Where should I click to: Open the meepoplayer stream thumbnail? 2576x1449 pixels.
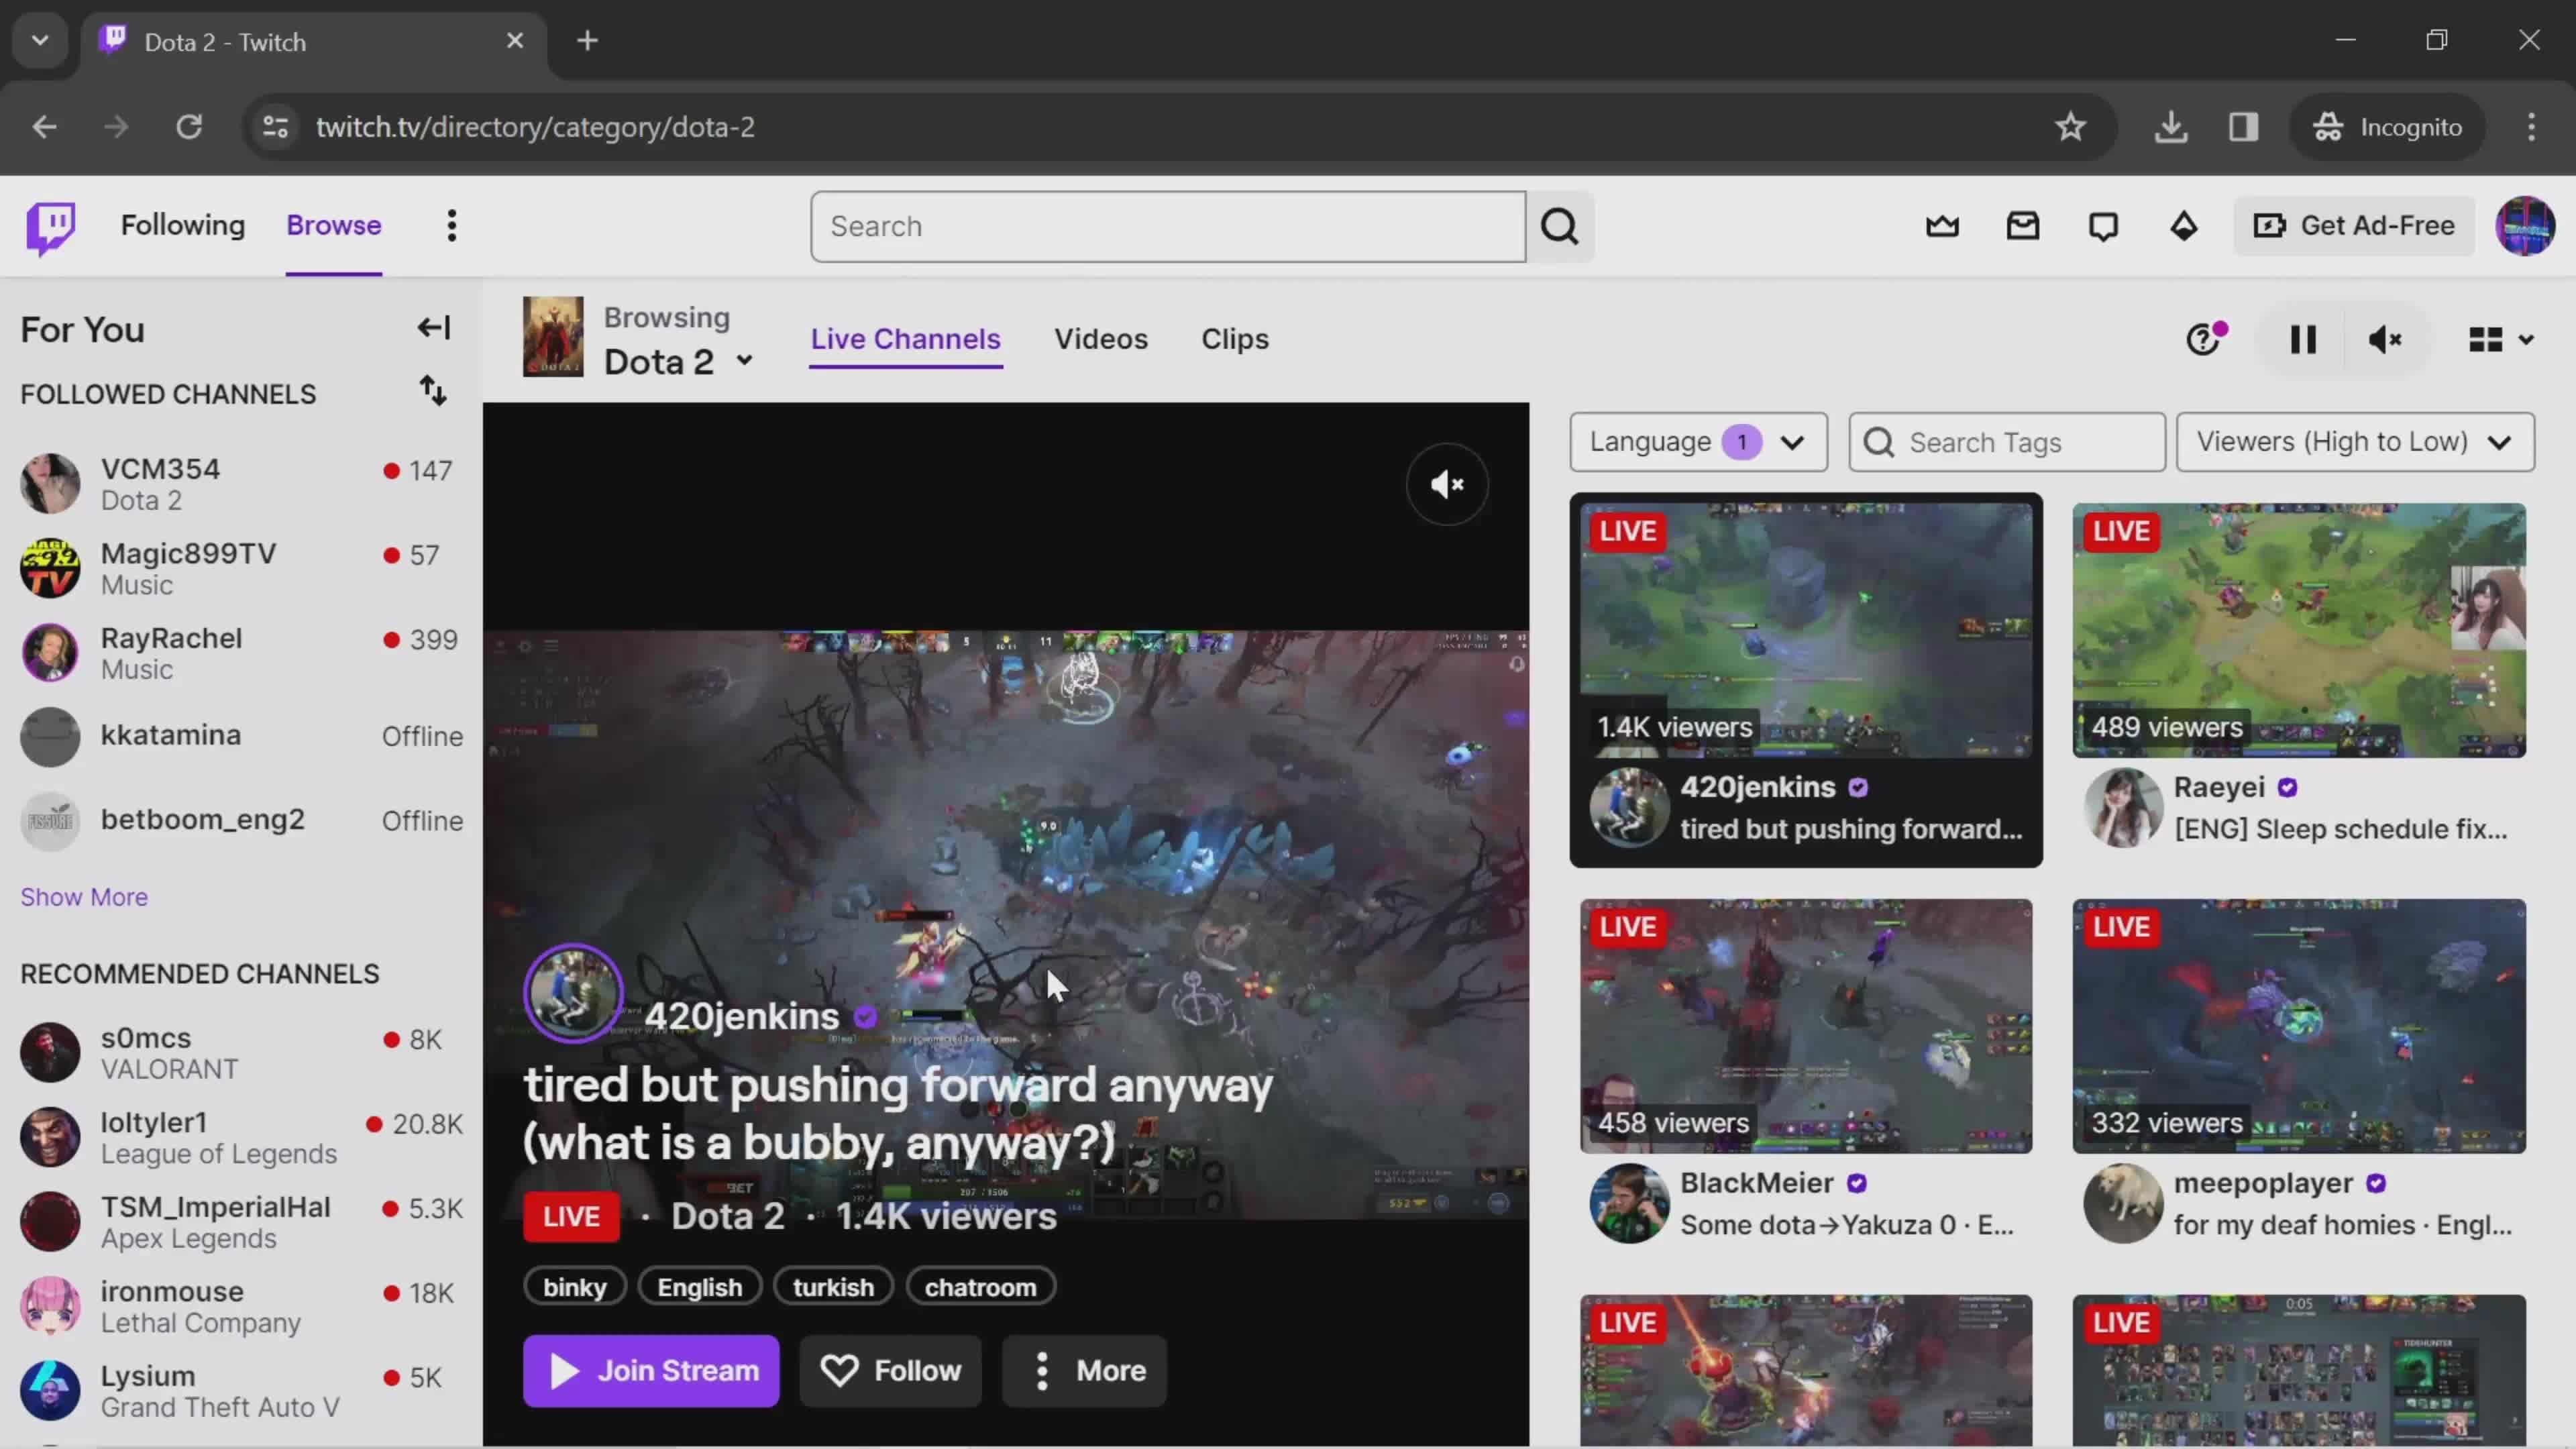[x=2299, y=1026]
